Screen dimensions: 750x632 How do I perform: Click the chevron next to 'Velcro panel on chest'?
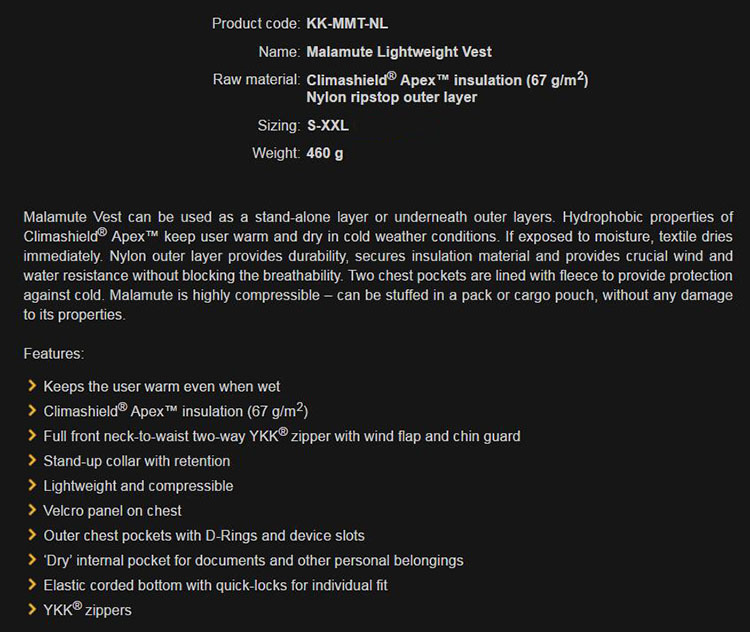pyautogui.click(x=32, y=510)
